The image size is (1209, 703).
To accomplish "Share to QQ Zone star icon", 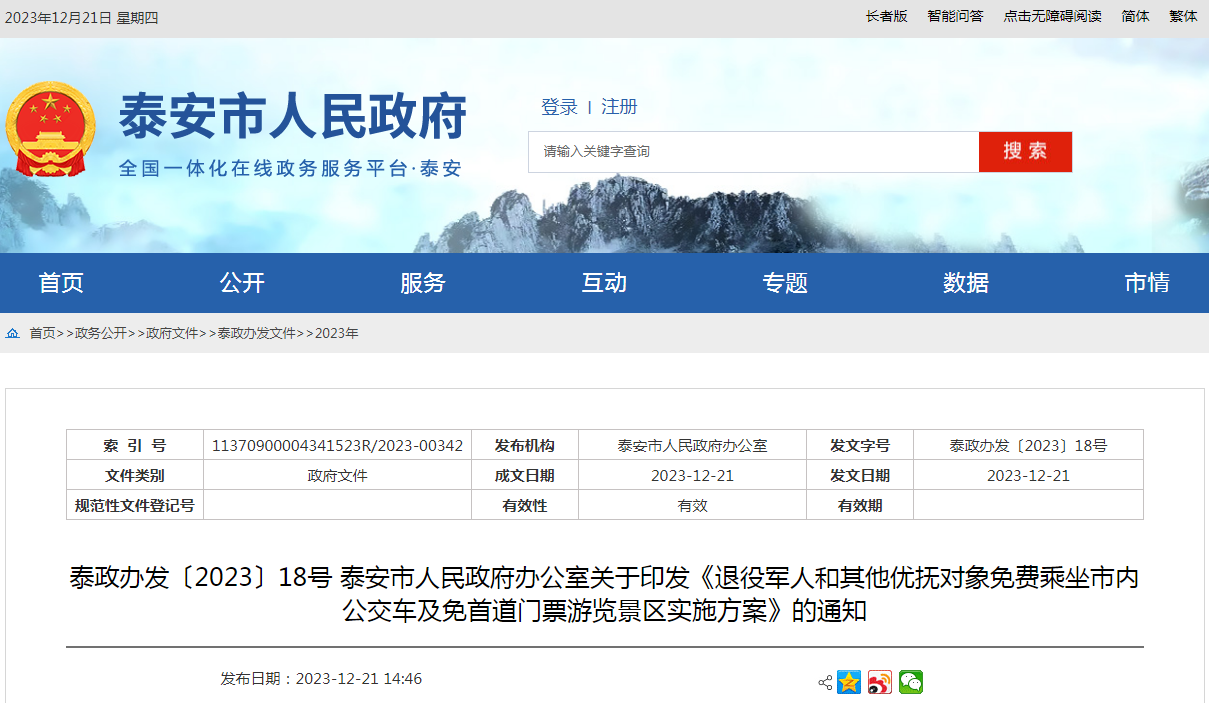I will 849,682.
